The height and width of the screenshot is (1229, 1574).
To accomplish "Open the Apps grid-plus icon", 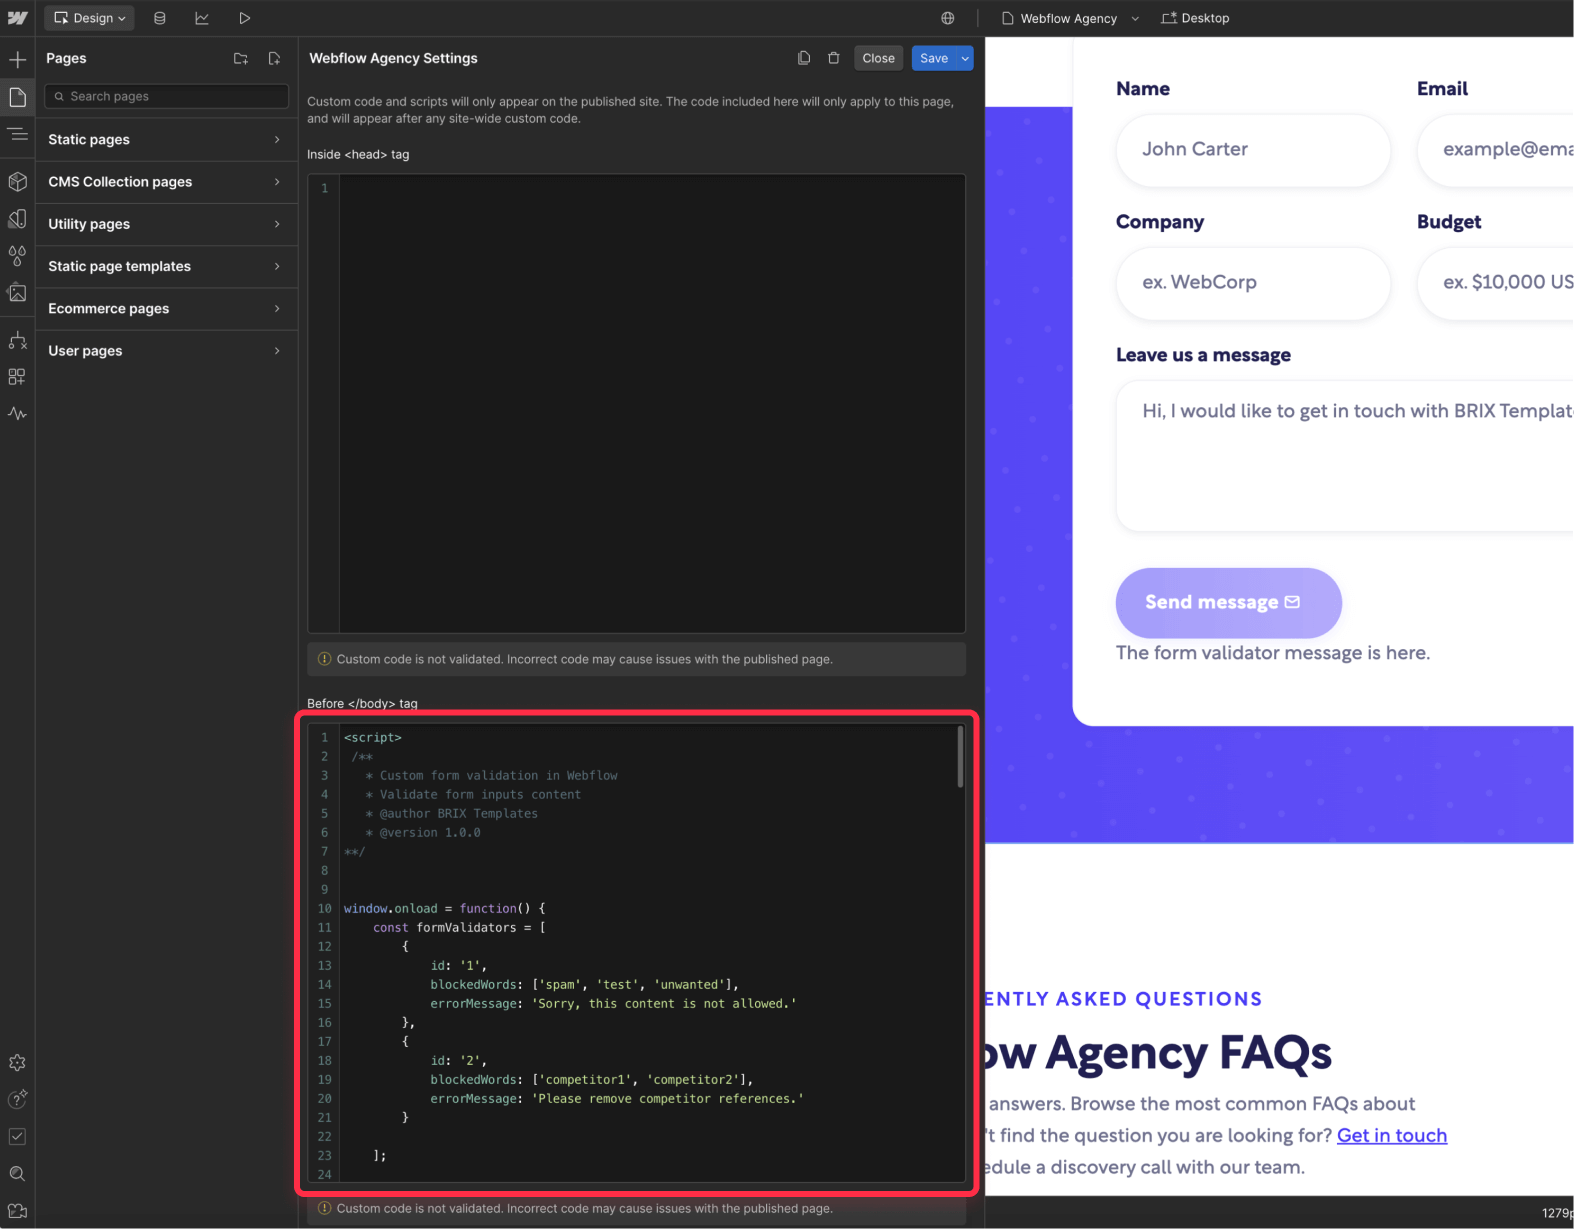I will click(17, 377).
